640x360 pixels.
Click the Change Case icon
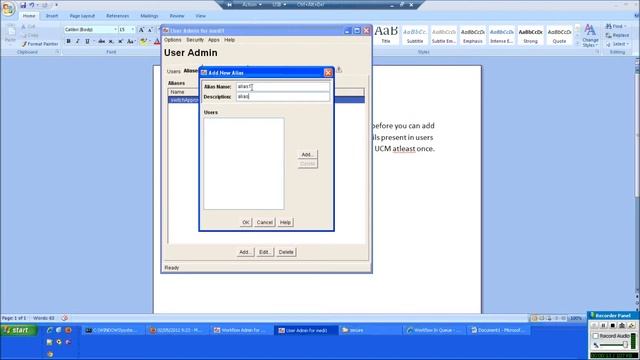(130, 41)
